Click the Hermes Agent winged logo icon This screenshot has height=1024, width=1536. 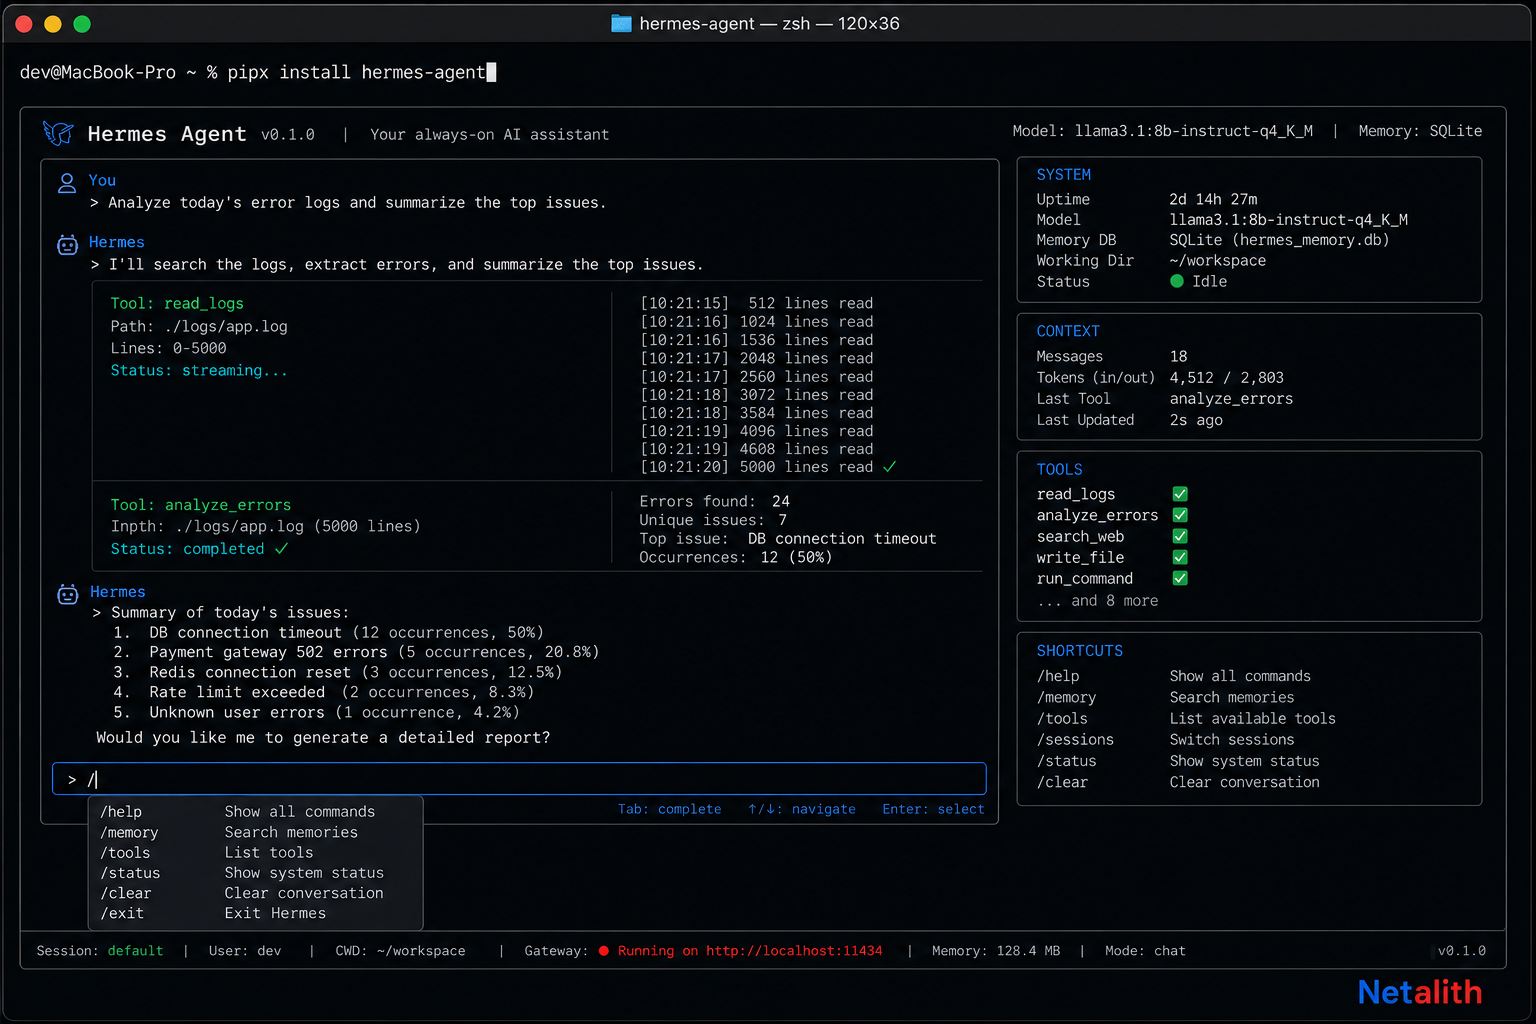click(58, 133)
